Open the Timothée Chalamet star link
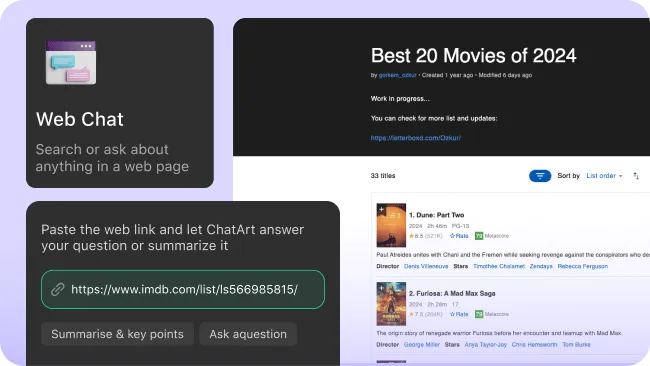Screen dimensions: 650x366 pyautogui.click(x=499, y=266)
